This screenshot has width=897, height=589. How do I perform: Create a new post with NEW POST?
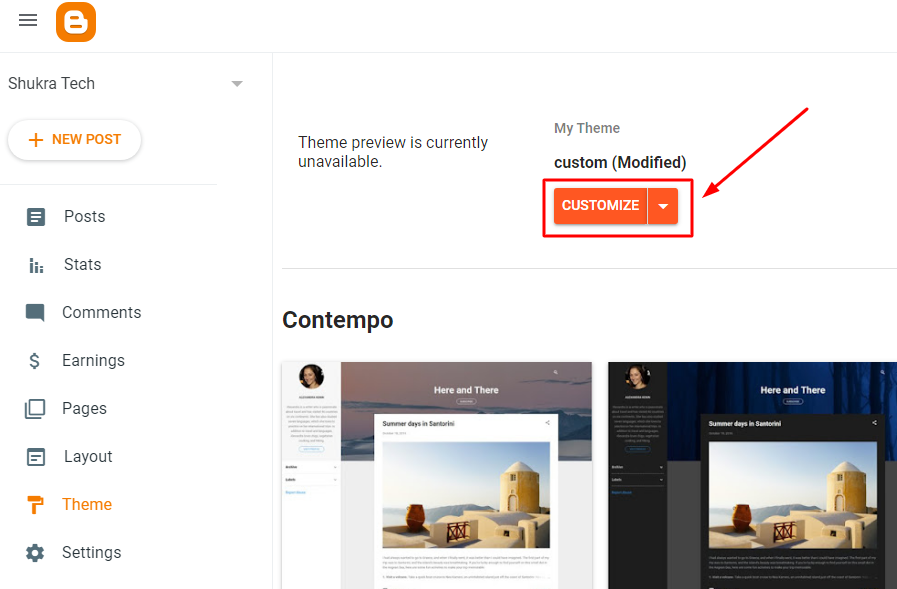point(74,140)
